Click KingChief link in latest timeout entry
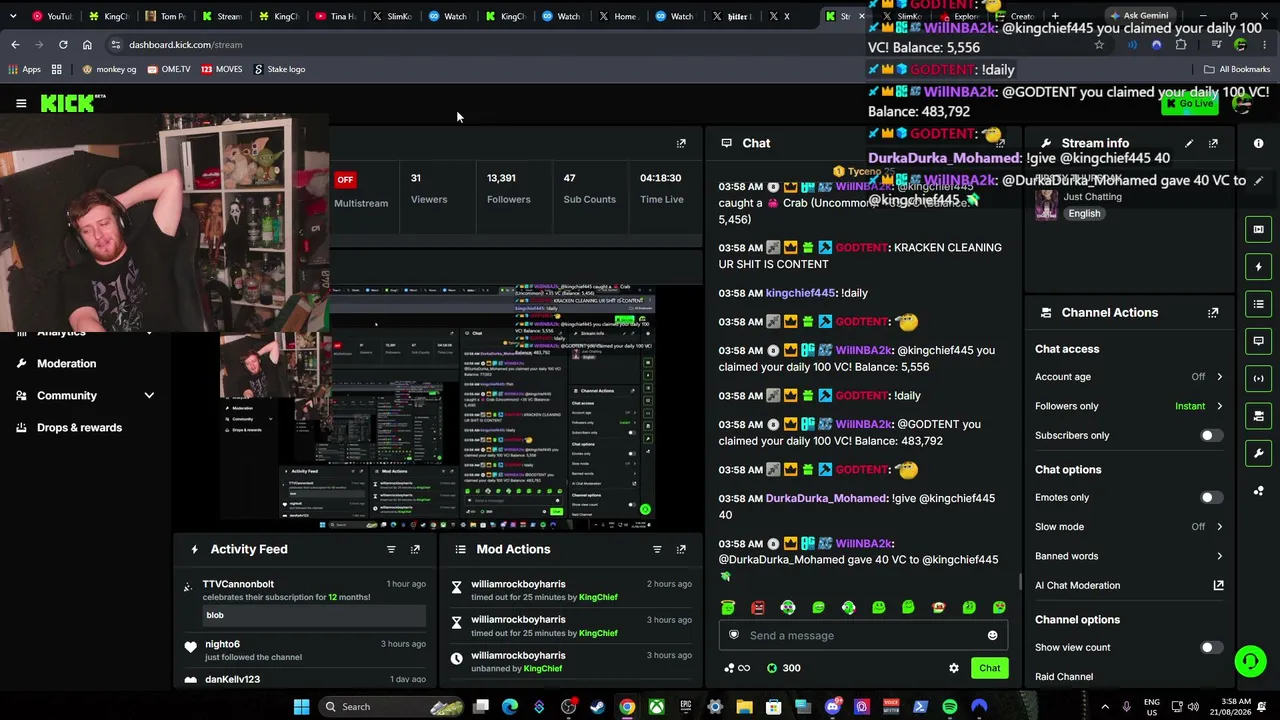 tap(598, 597)
